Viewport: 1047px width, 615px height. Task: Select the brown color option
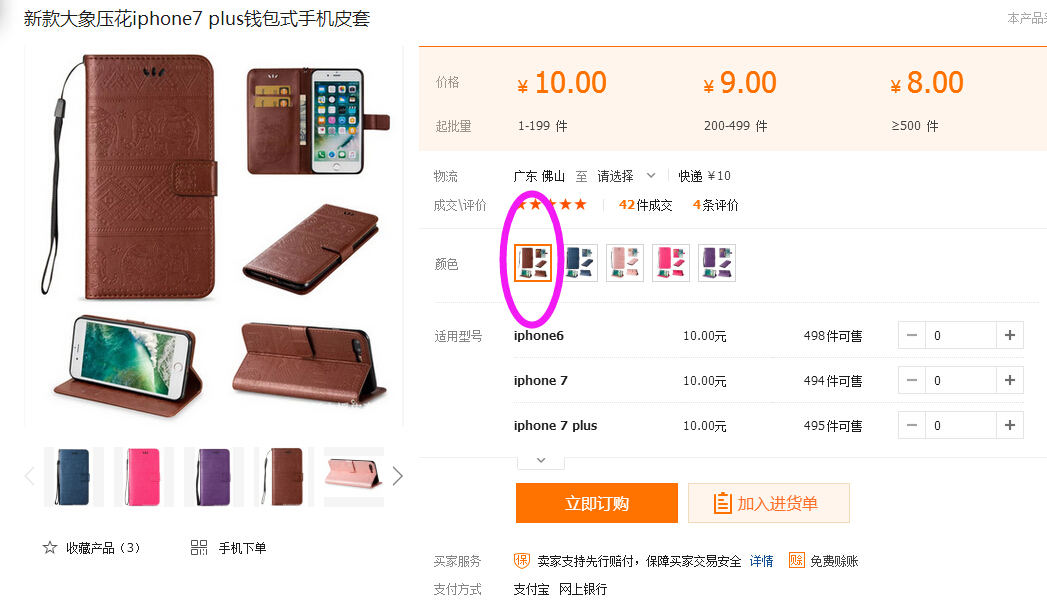click(x=533, y=263)
